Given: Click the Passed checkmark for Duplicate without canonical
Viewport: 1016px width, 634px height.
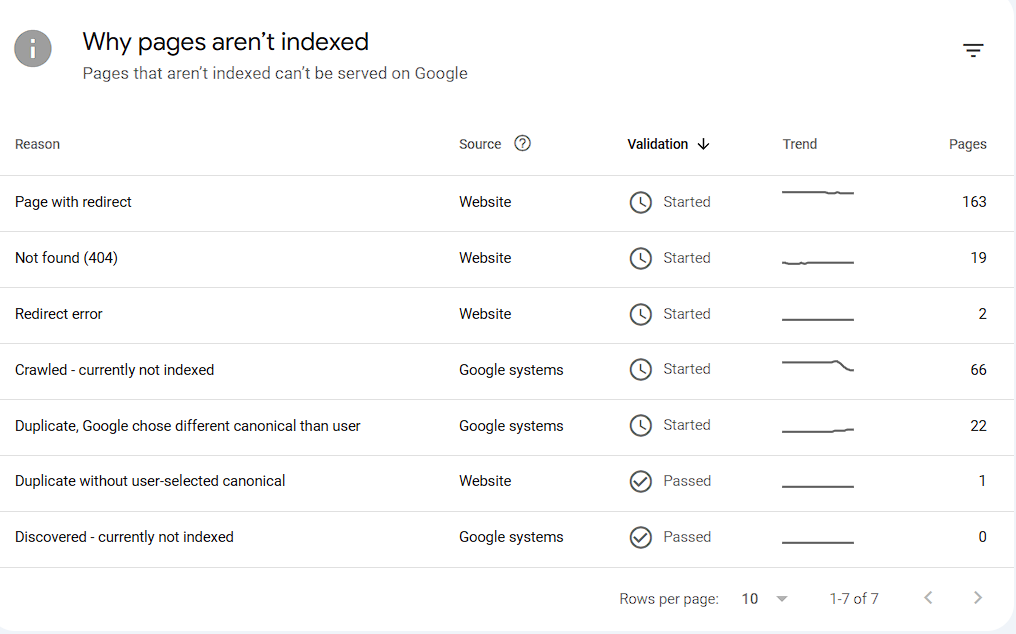Looking at the screenshot, I should (x=640, y=481).
